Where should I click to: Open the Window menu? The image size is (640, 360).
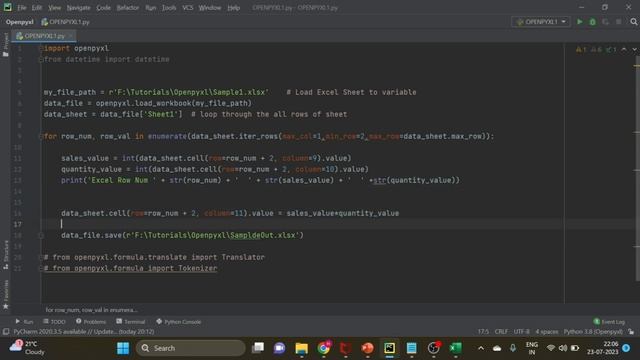point(210,8)
